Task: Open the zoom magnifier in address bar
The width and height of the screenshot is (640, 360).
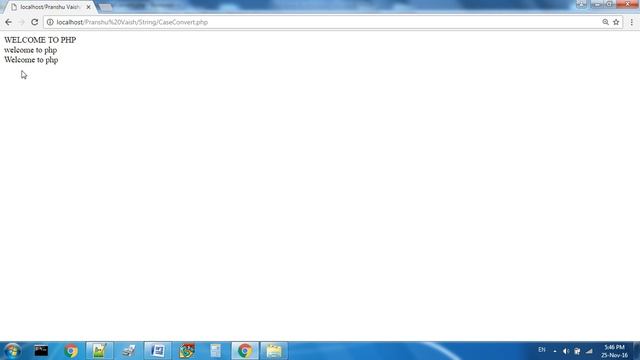Action: 605,22
